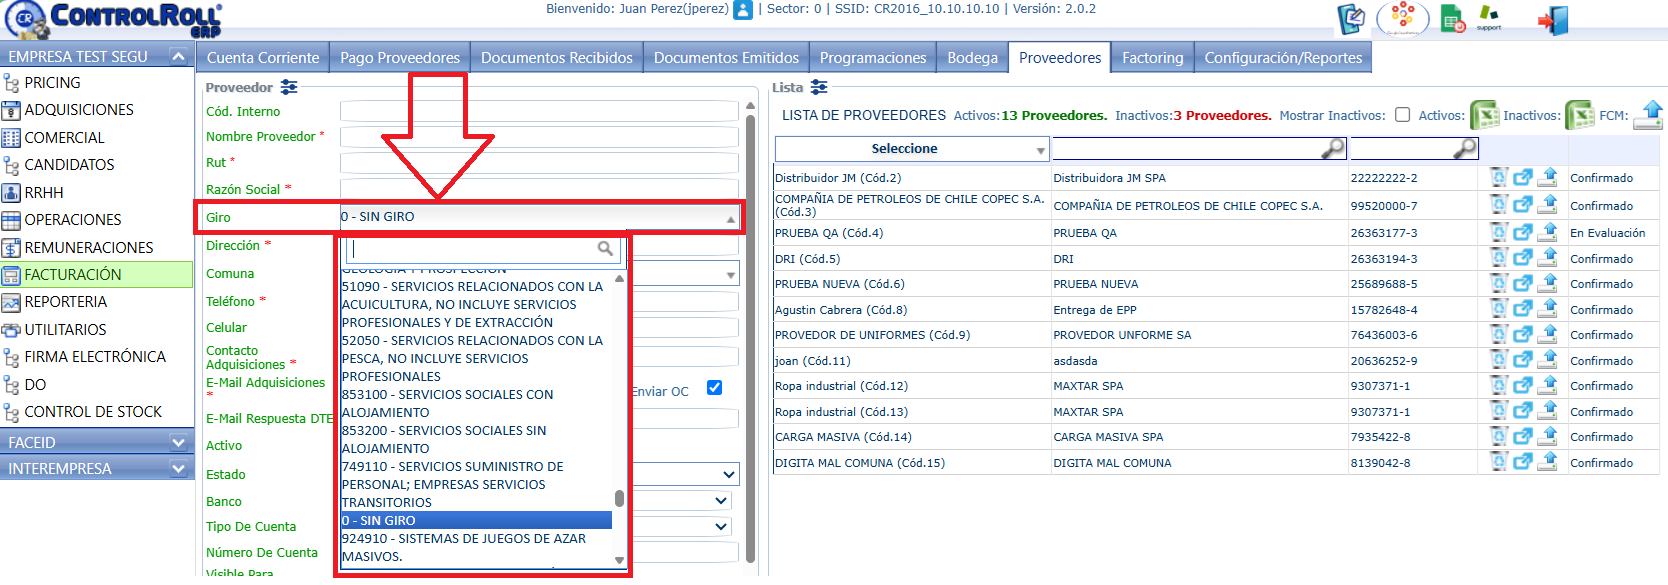The width and height of the screenshot is (1668, 585).
Task: Open the Seleccione dropdown in provider list
Action: coord(911,149)
